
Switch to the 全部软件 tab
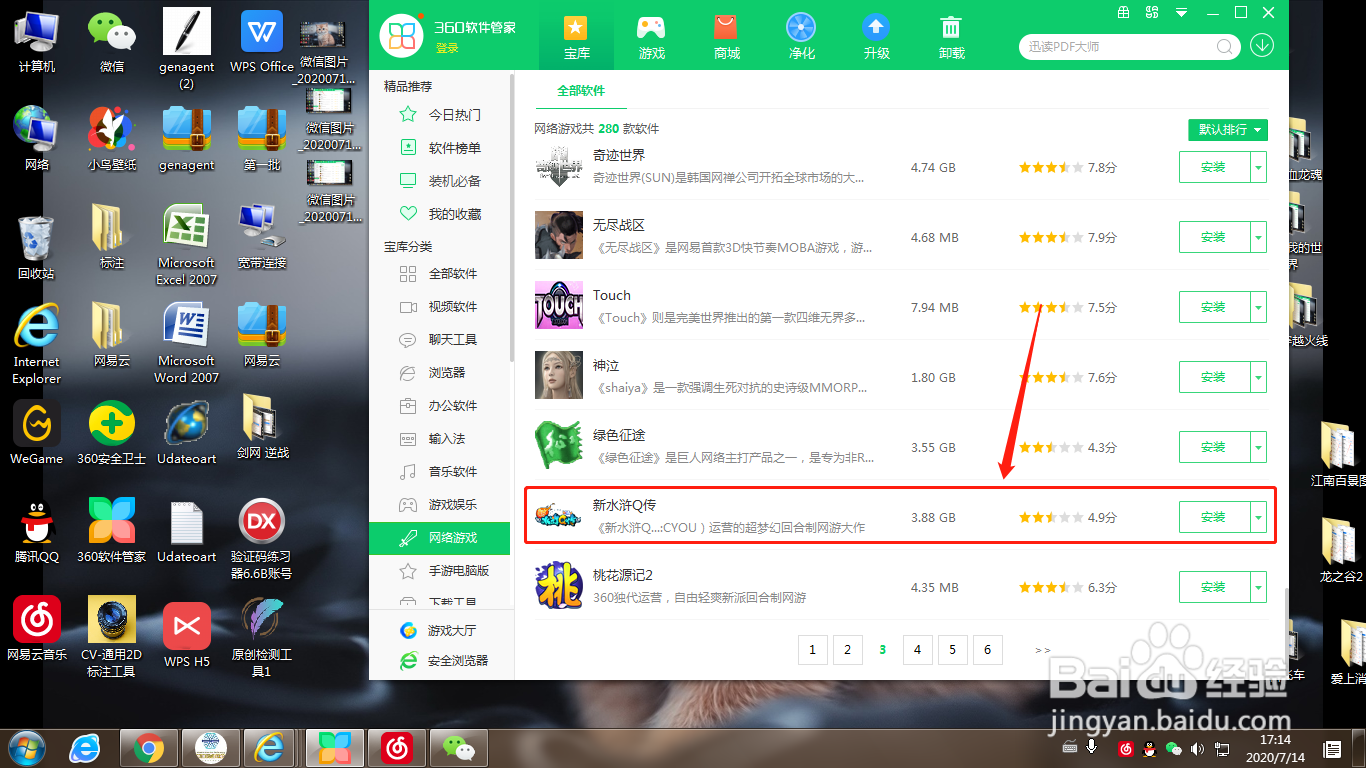click(x=581, y=91)
